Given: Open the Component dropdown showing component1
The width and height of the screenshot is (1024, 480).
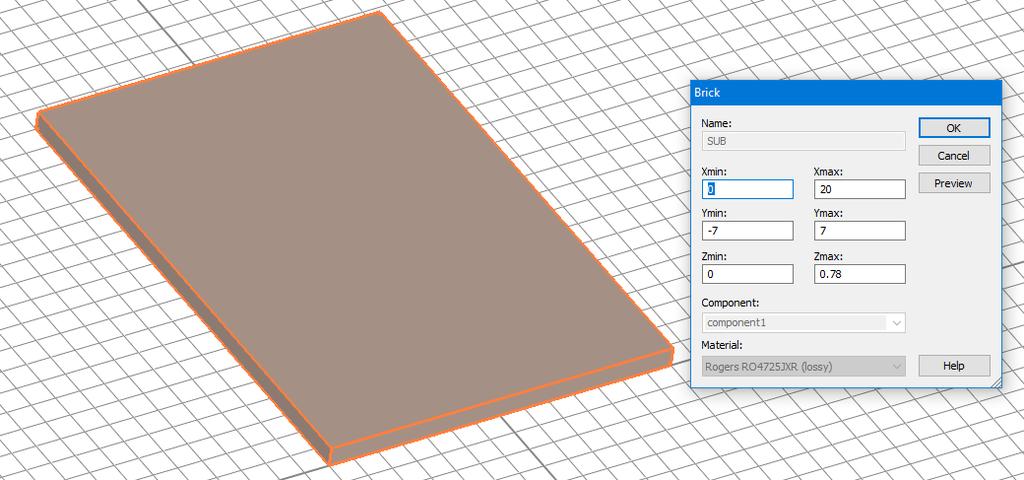Looking at the screenshot, I should pos(803,323).
